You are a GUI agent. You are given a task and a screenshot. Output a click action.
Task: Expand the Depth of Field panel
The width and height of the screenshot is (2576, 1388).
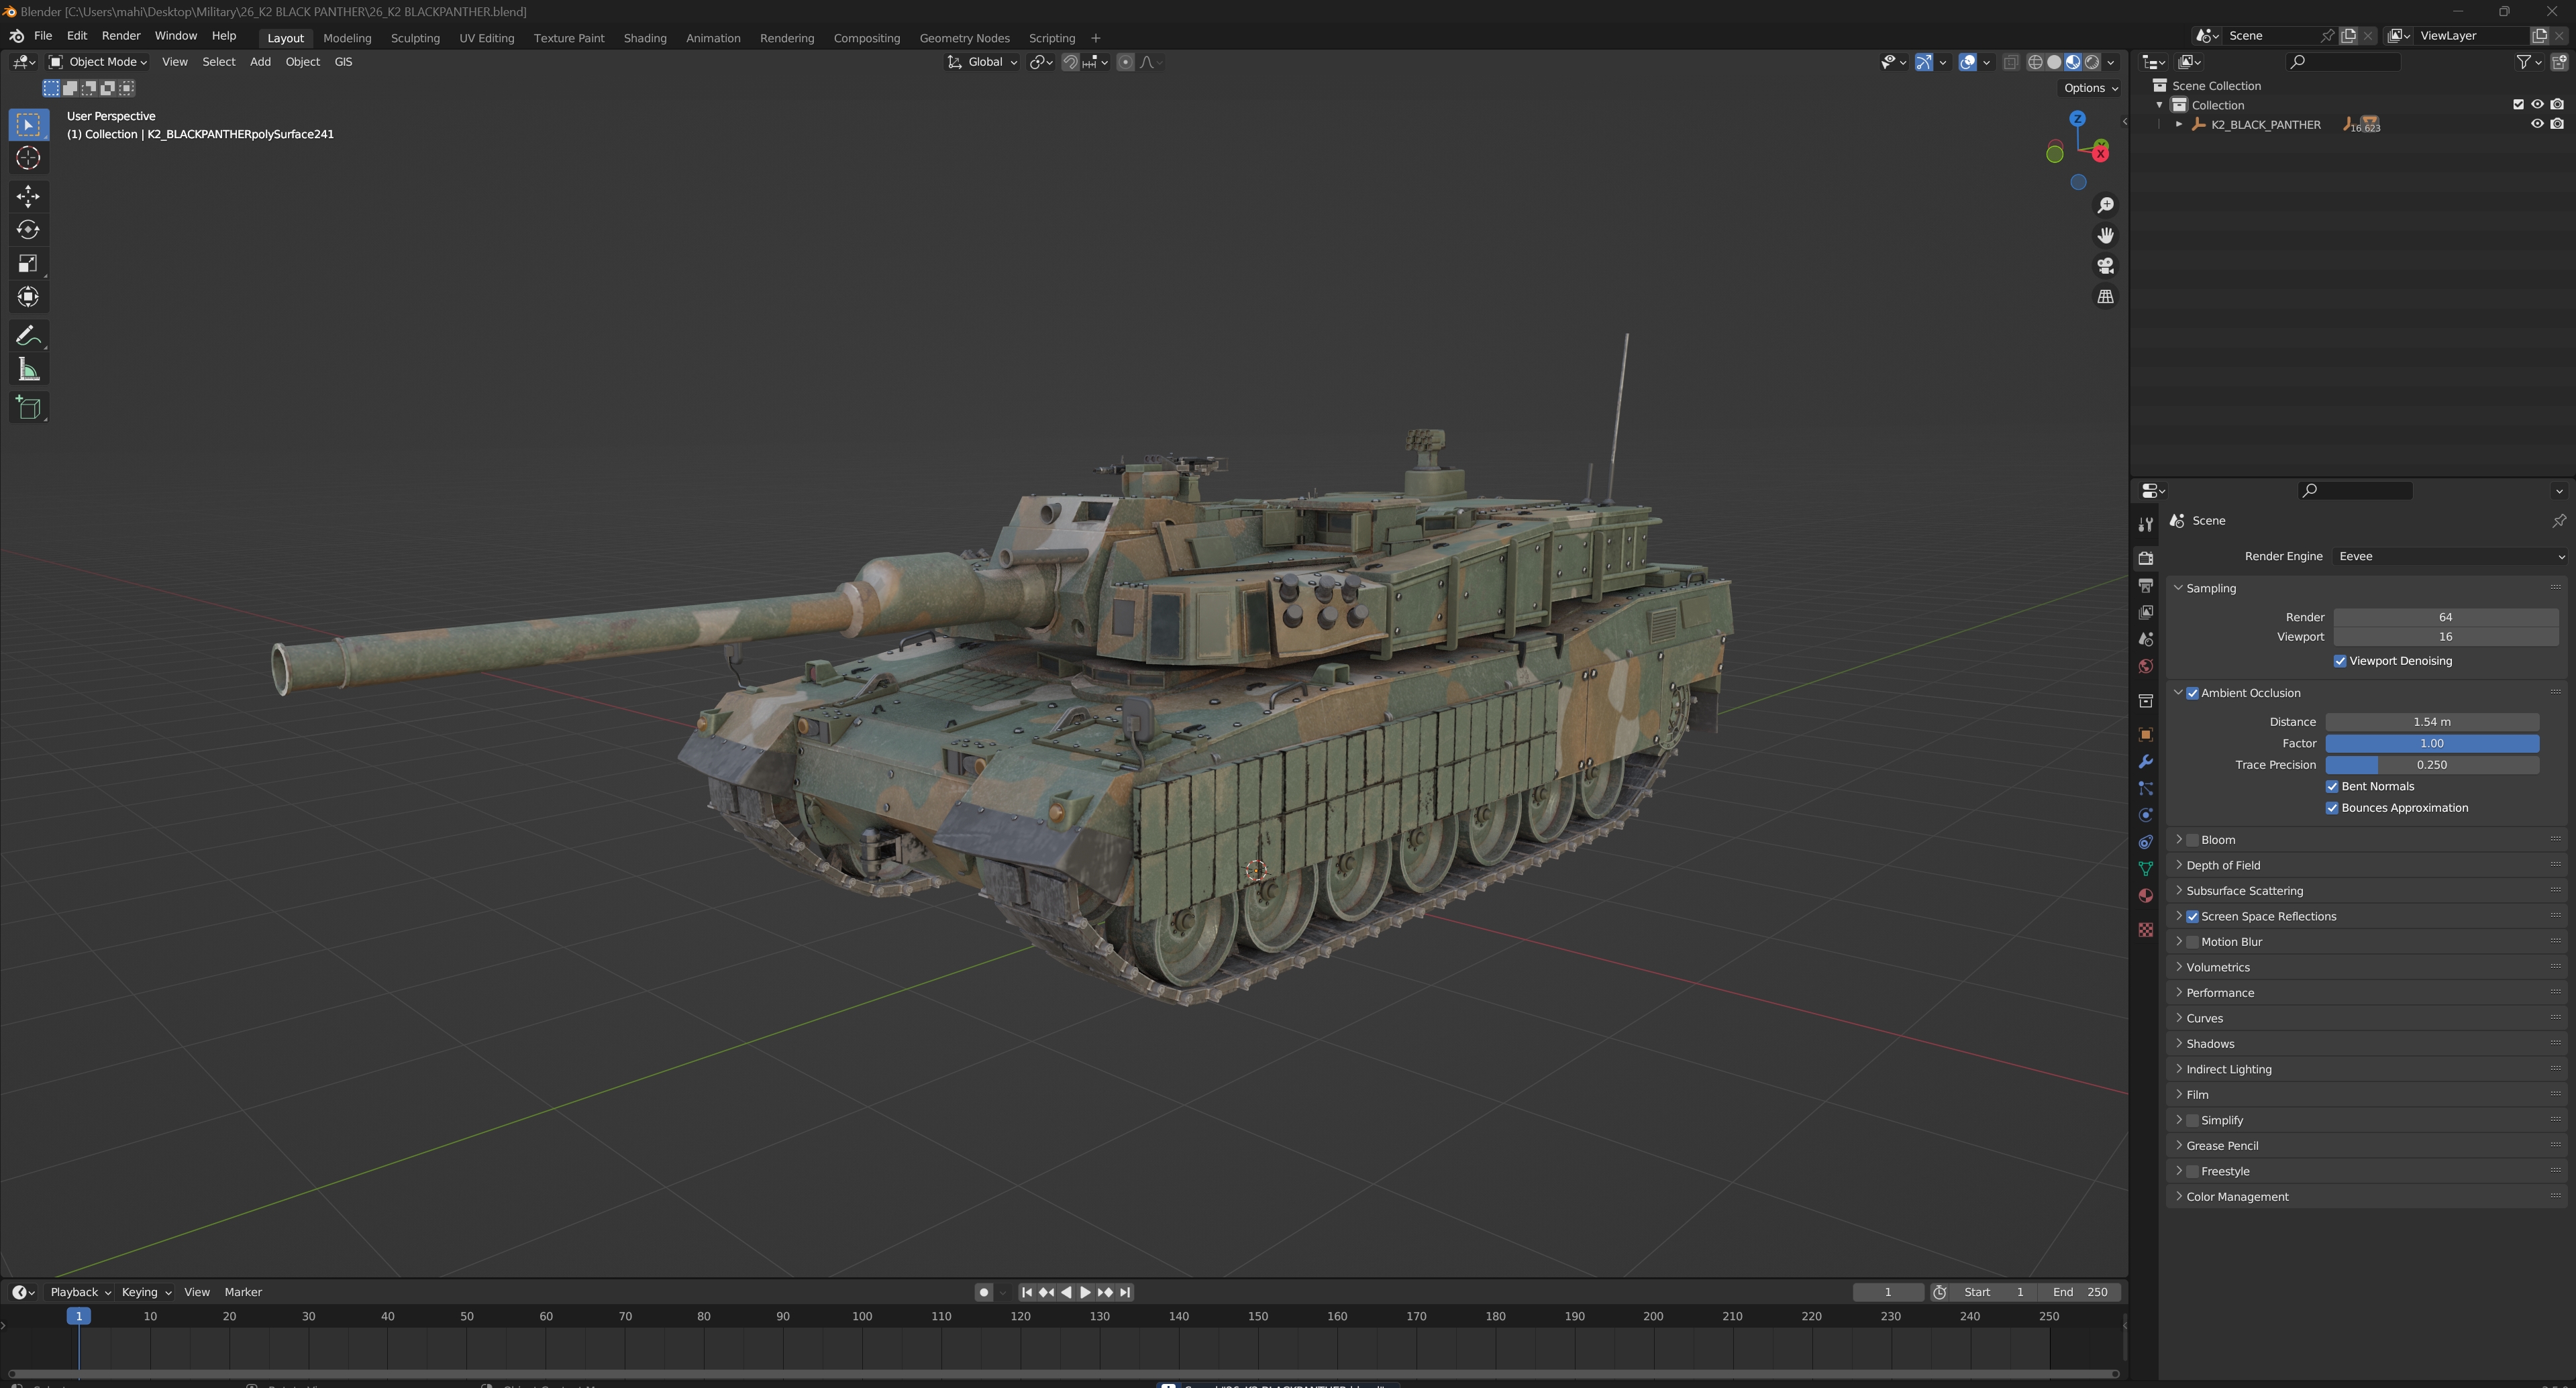[x=2222, y=865]
